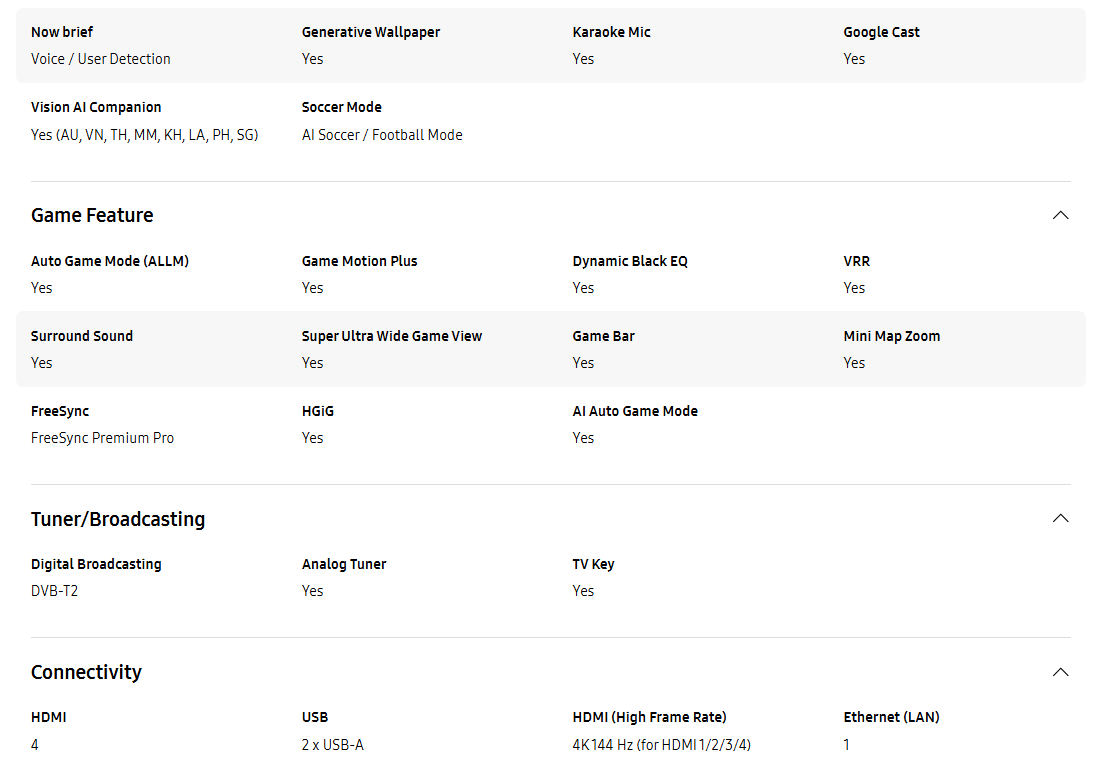Click the 'Digital Broadcasting' label
Screen dimensions: 1098x768
[96, 564]
